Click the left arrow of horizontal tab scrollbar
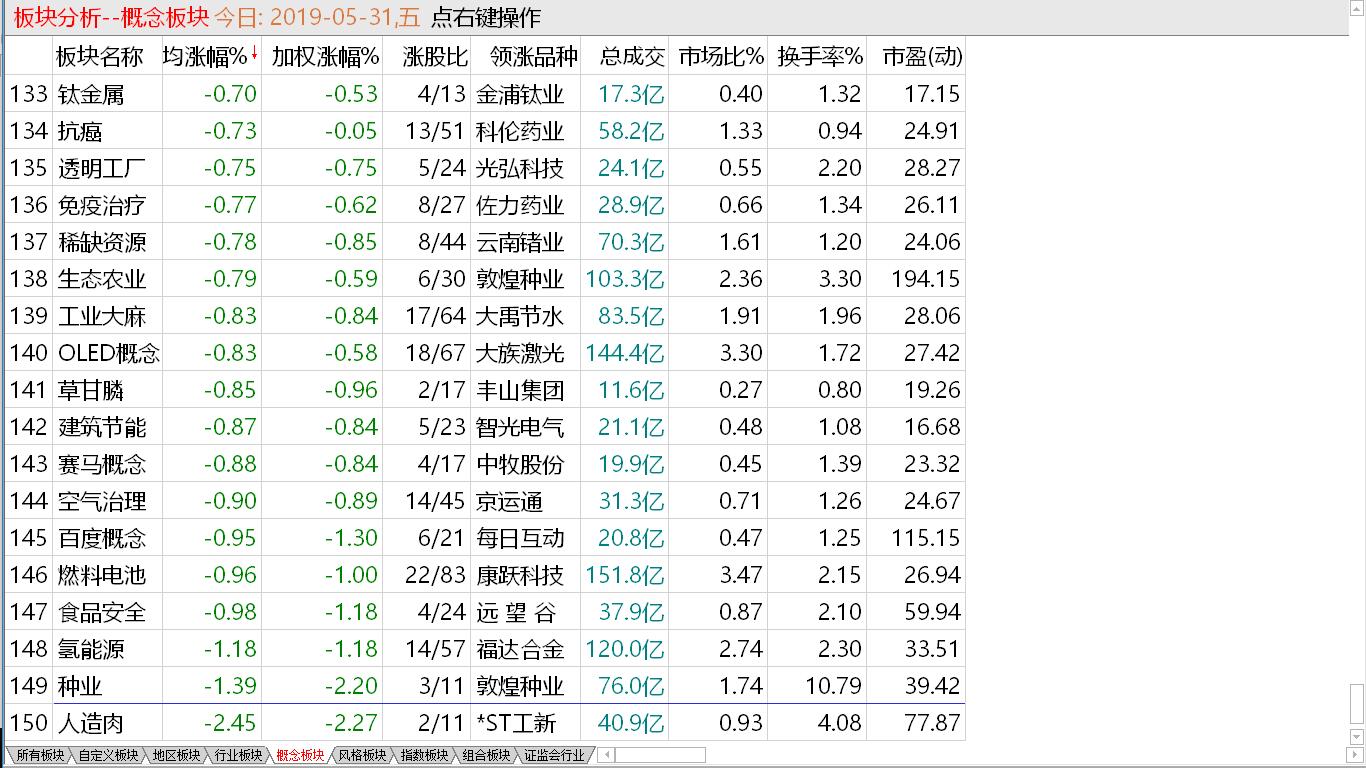1366x768 pixels. point(605,755)
